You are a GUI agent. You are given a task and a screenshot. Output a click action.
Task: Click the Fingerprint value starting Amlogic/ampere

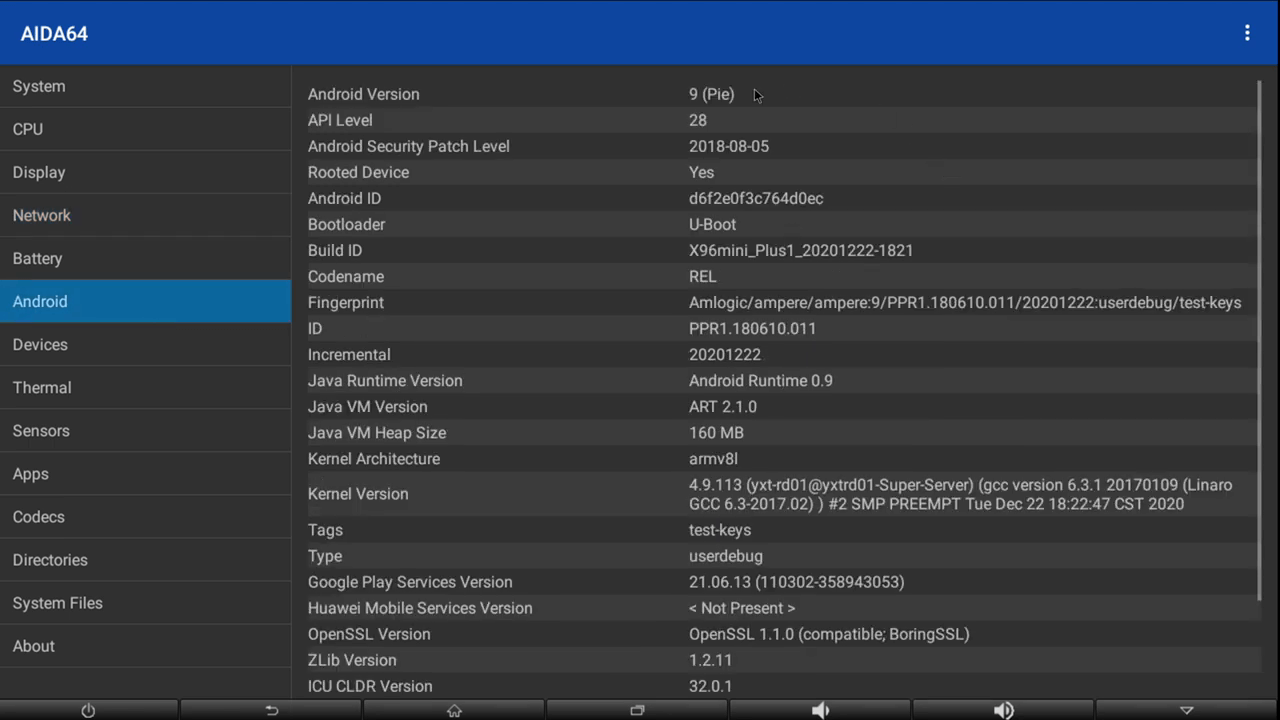pyautogui.click(x=965, y=302)
